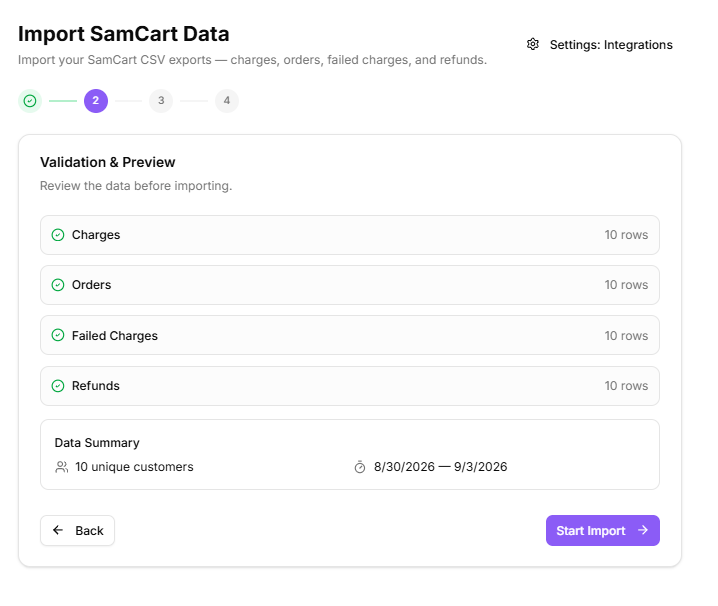Go back with the Back button
718x606 pixels.
77,530
